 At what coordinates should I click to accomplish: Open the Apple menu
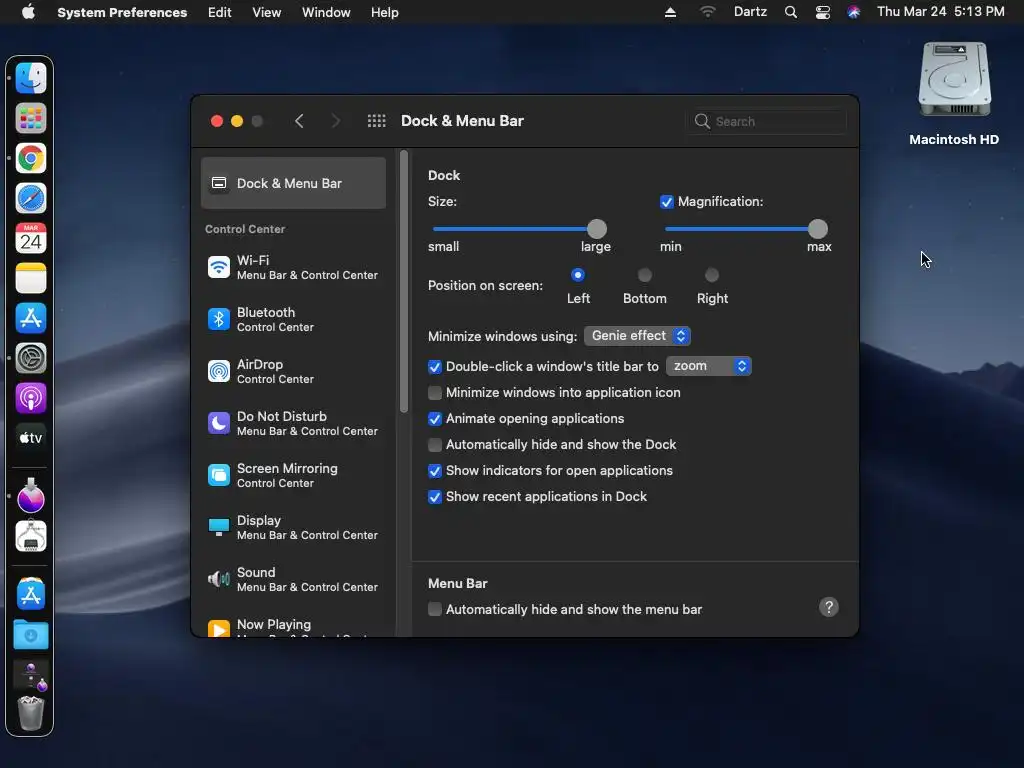[x=28, y=12]
